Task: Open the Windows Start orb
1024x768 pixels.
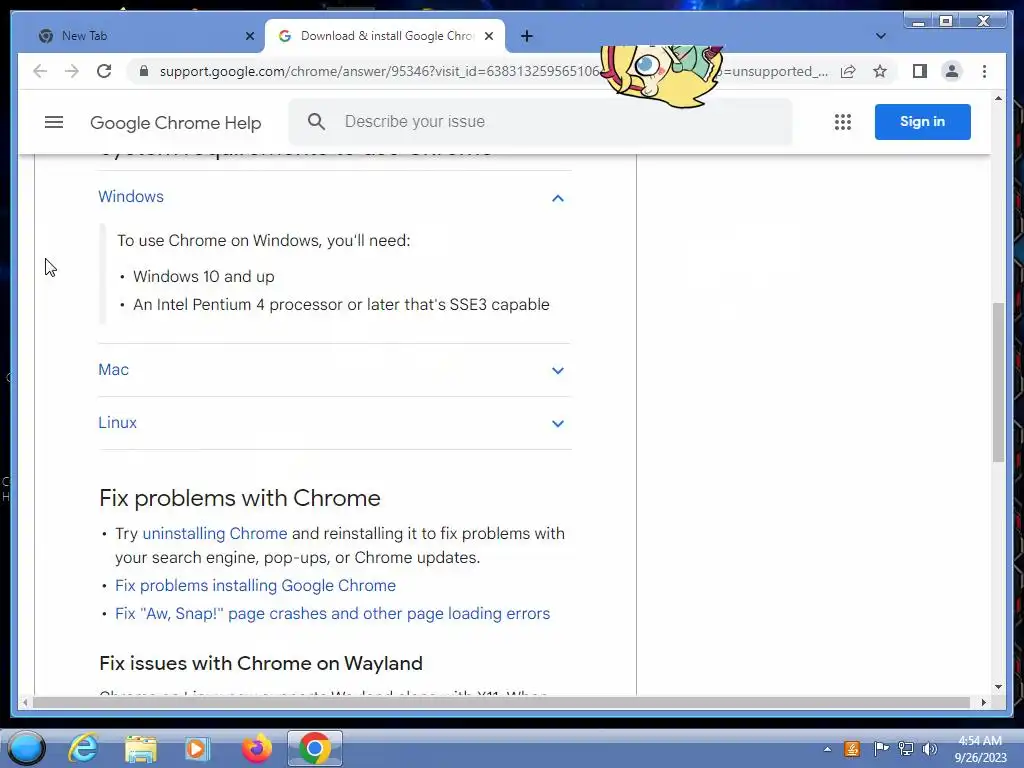Action: (x=26, y=748)
